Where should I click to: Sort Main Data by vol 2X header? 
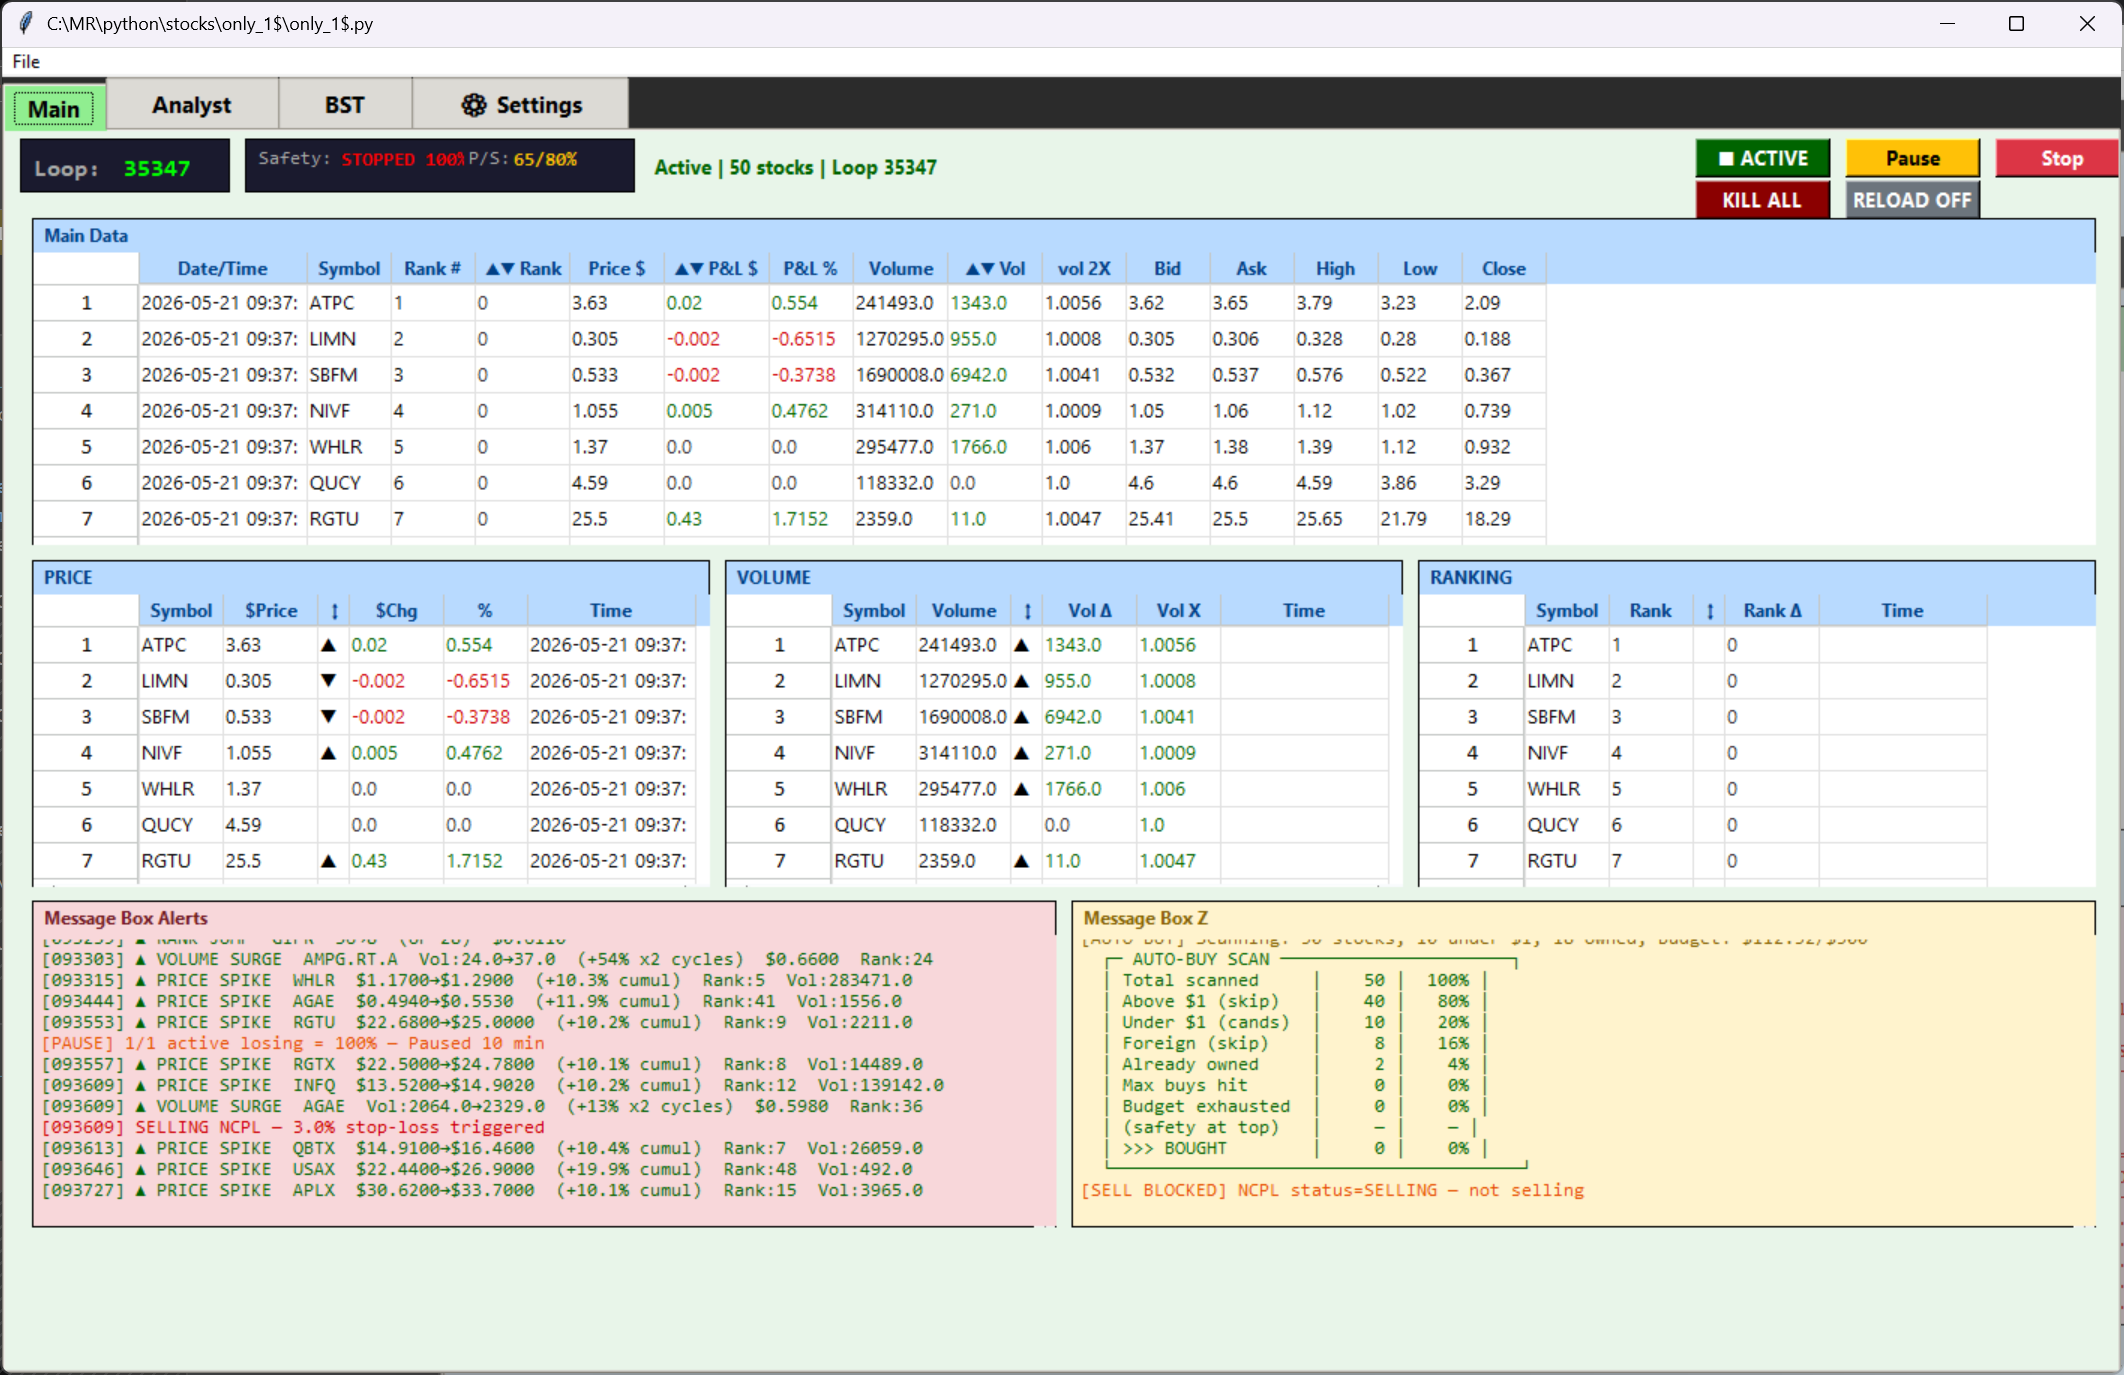pyautogui.click(x=1084, y=269)
